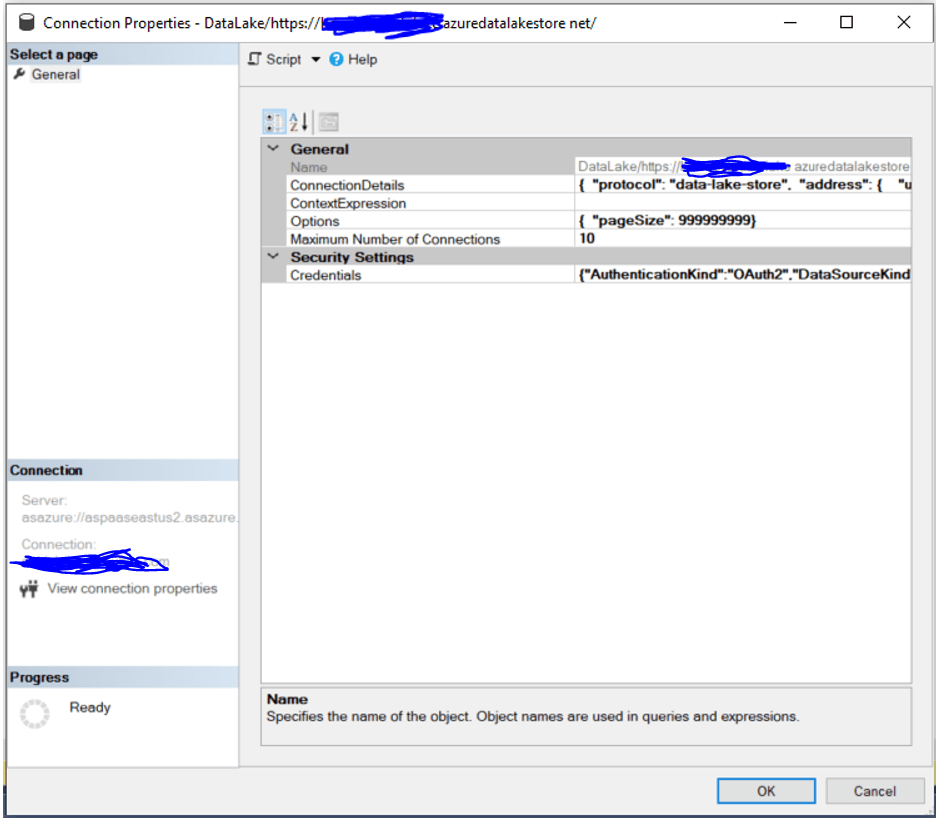
Task: Click the Script icon on the toolbar
Action: pyautogui.click(x=254, y=59)
